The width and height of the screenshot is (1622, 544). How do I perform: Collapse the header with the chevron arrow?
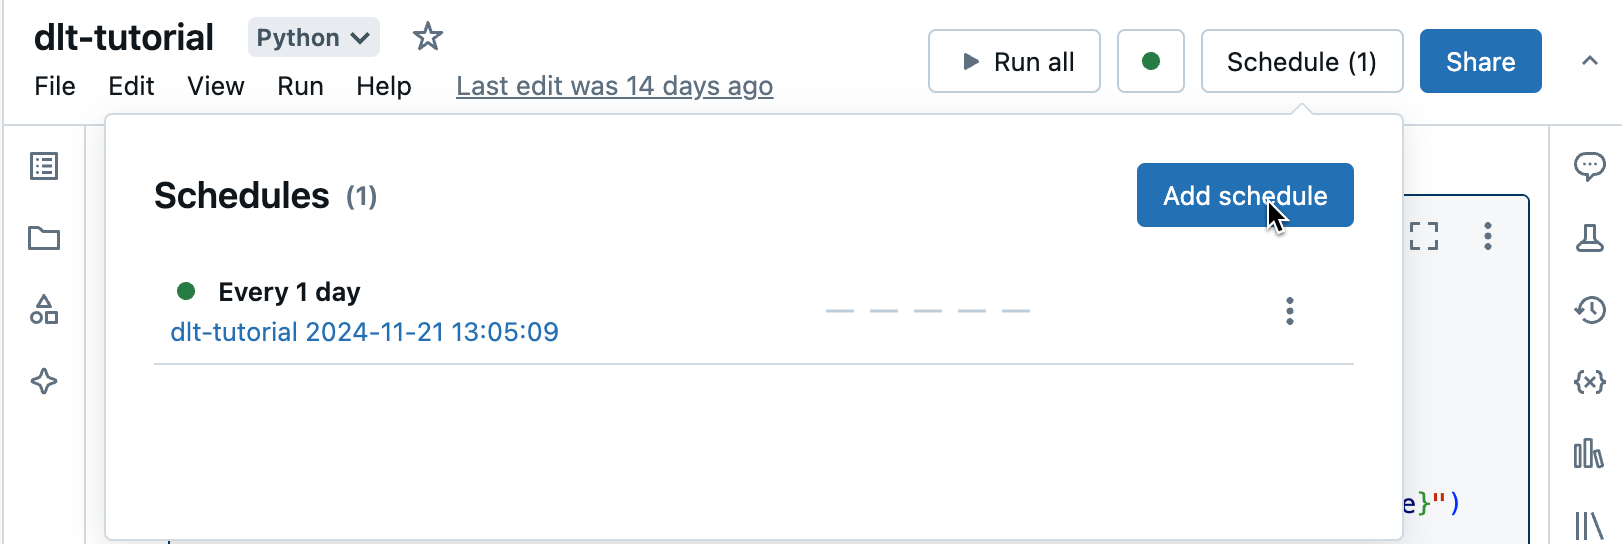coord(1589,61)
